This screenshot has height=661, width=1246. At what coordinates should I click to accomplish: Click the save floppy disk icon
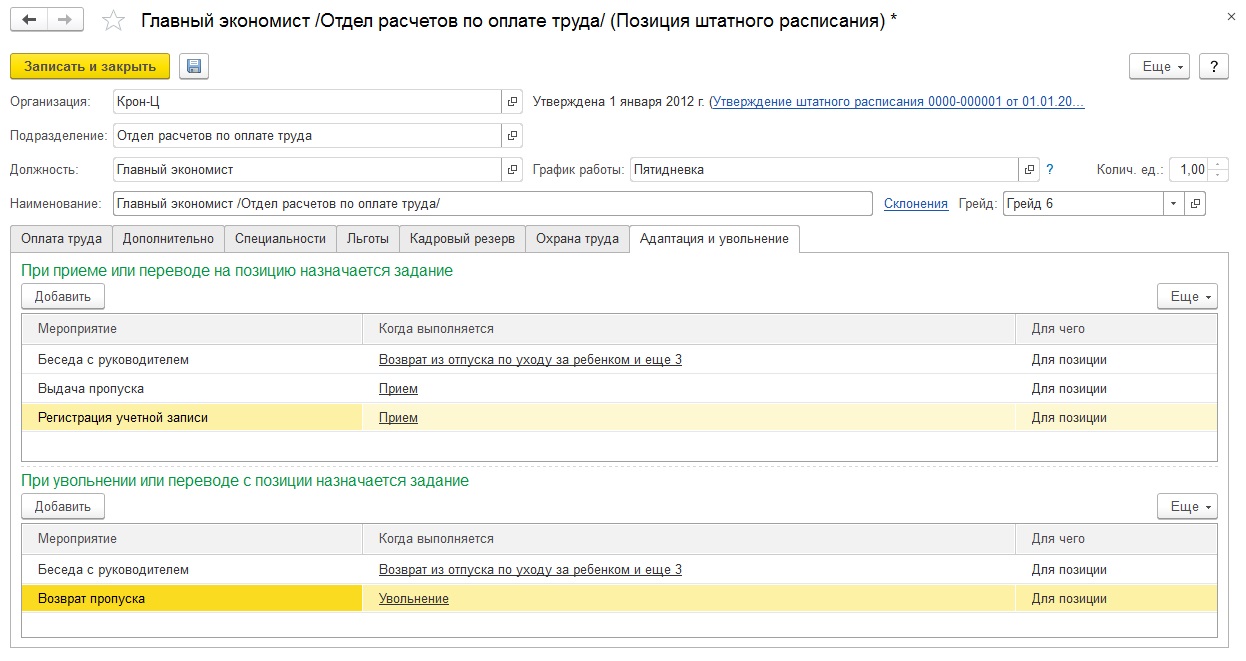coord(194,67)
